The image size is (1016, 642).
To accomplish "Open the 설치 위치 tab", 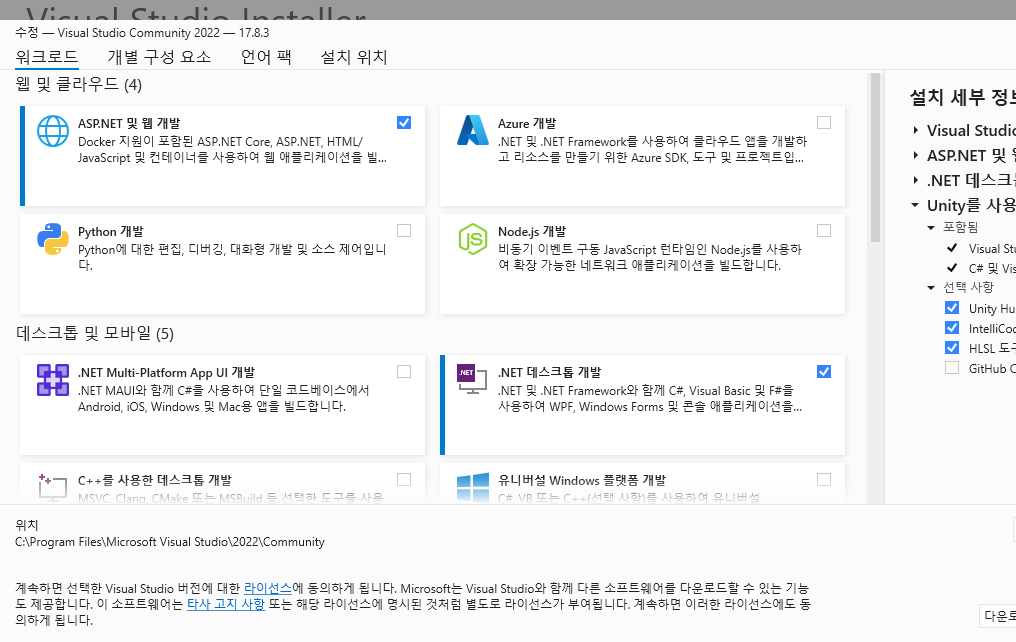I will [x=354, y=57].
